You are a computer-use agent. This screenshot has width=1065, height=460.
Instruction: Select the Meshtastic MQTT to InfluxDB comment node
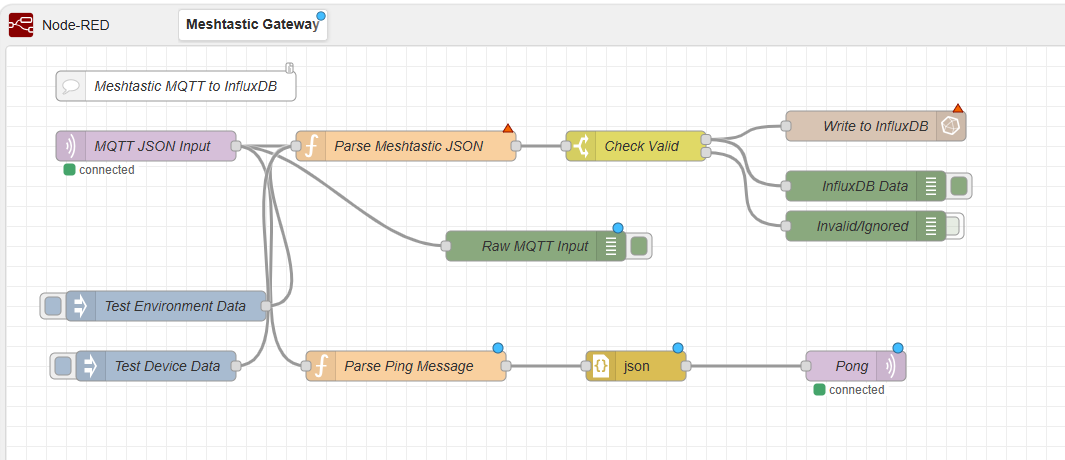[176, 86]
